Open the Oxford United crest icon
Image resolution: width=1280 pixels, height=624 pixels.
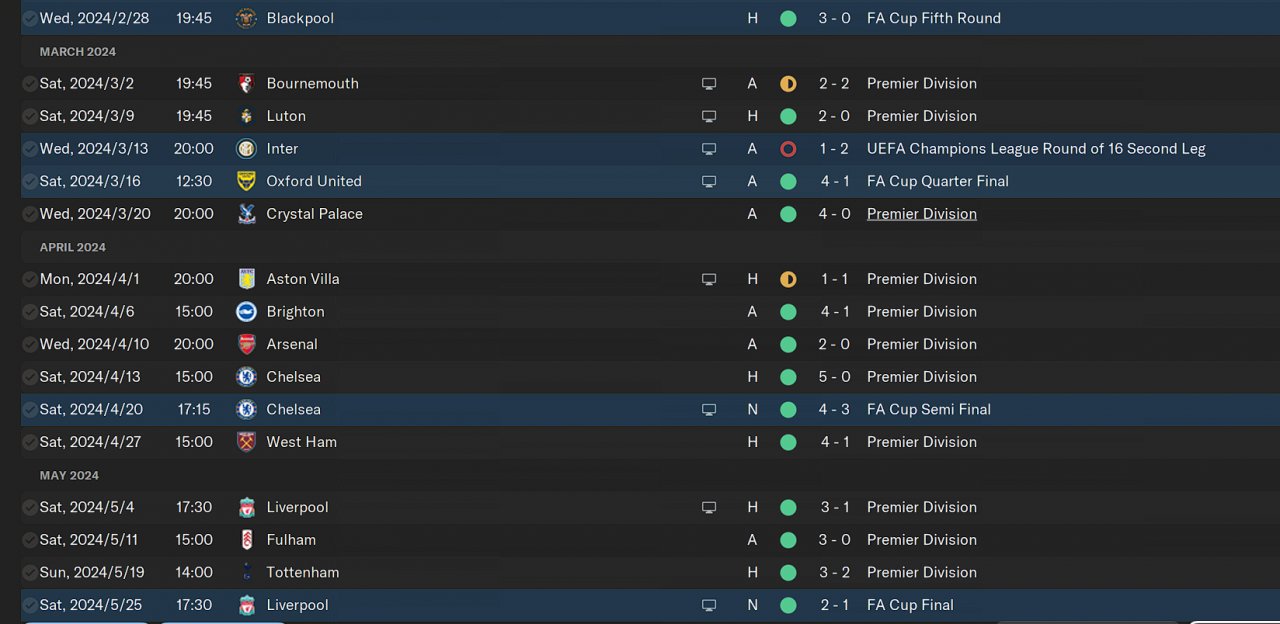[x=246, y=181]
